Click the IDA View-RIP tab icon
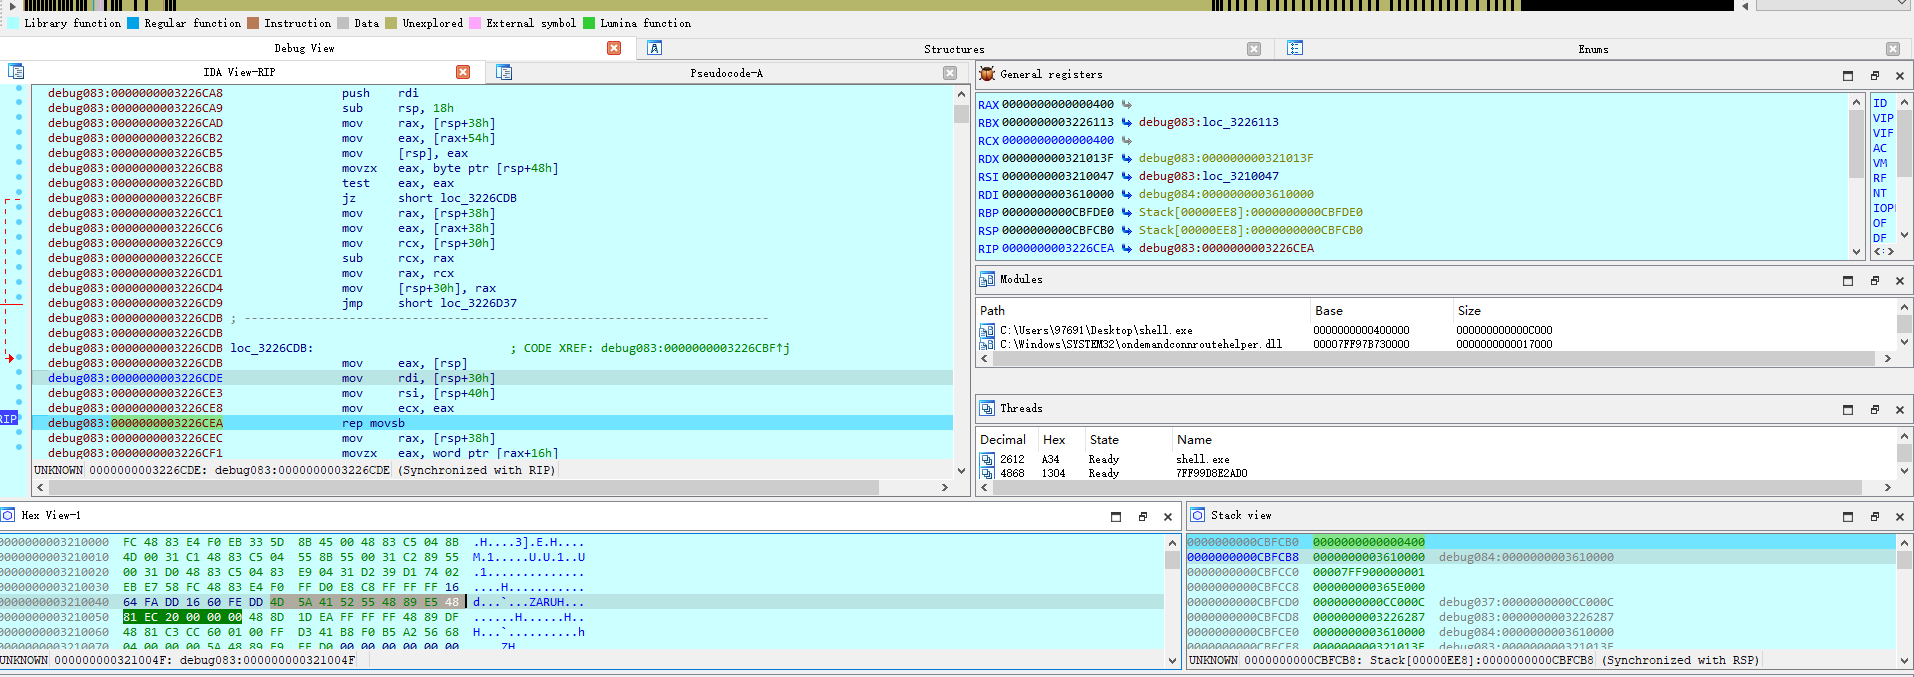The height and width of the screenshot is (677, 1914). coord(16,72)
